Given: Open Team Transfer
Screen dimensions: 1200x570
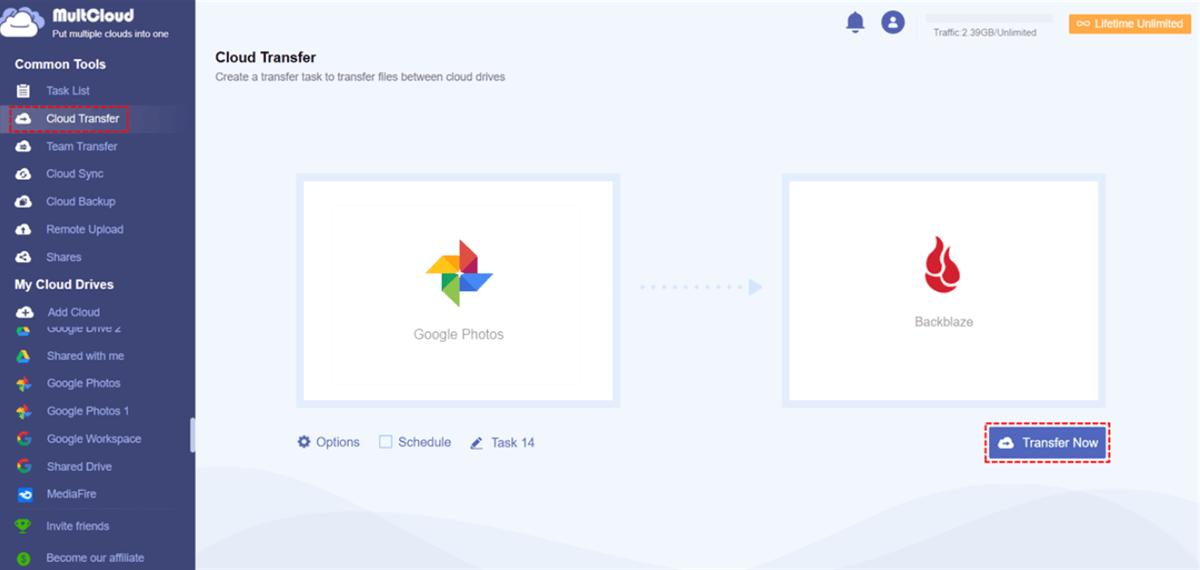Looking at the screenshot, I should click(82, 147).
